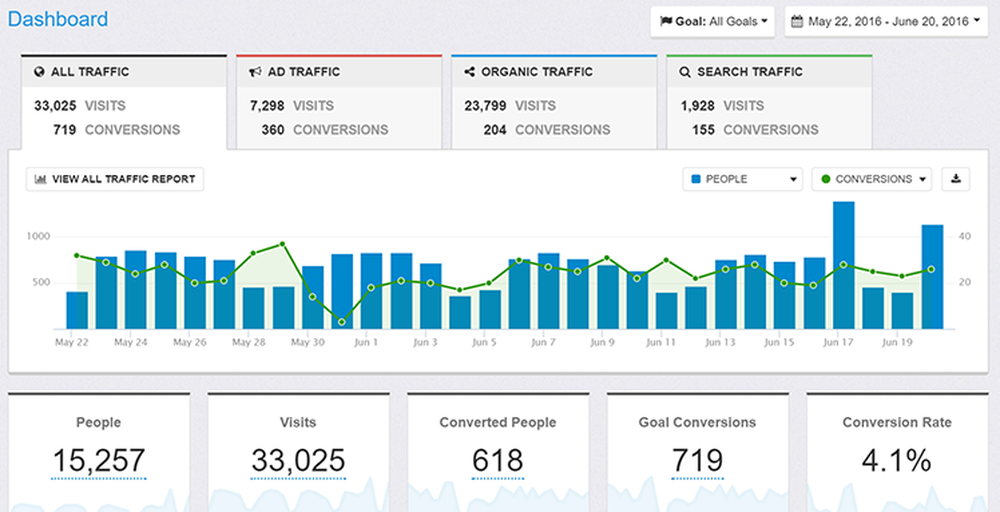
Task: Expand the CONVERSIONS metric dropdown
Action: click(x=872, y=179)
